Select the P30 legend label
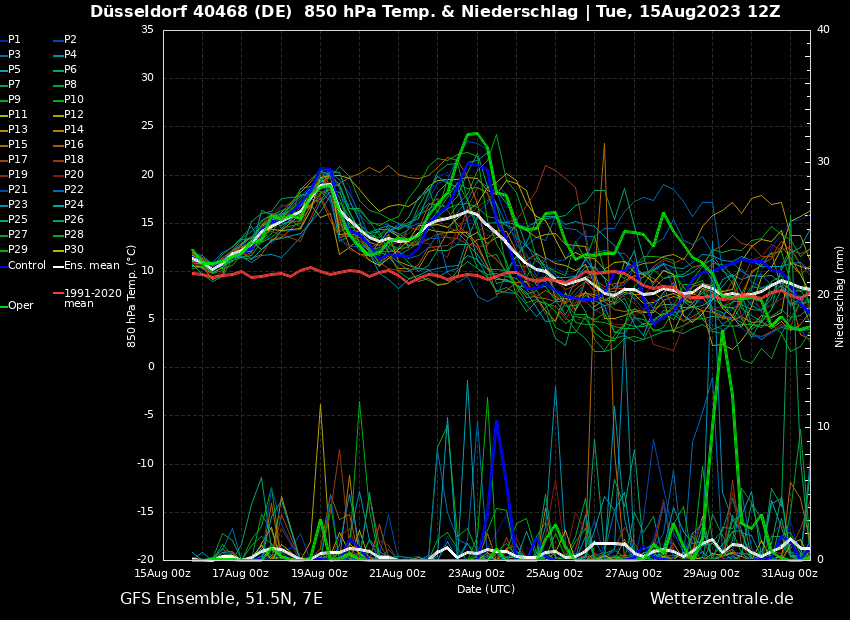The width and height of the screenshot is (850, 620). pyautogui.click(x=74, y=250)
